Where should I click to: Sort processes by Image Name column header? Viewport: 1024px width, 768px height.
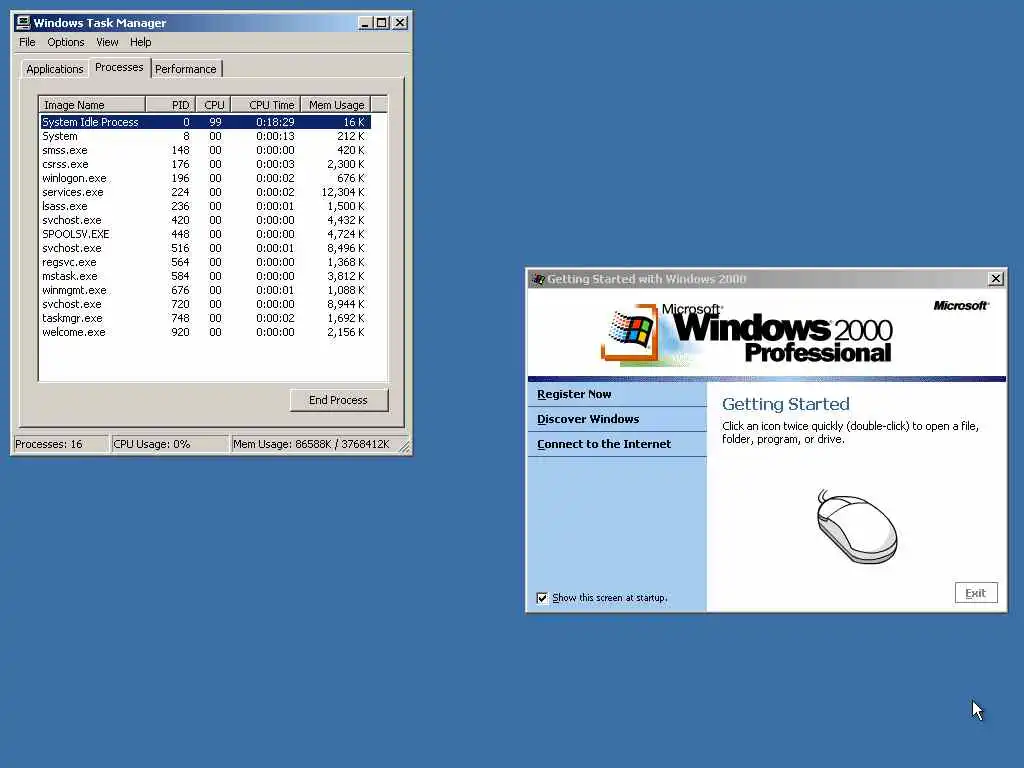click(92, 104)
